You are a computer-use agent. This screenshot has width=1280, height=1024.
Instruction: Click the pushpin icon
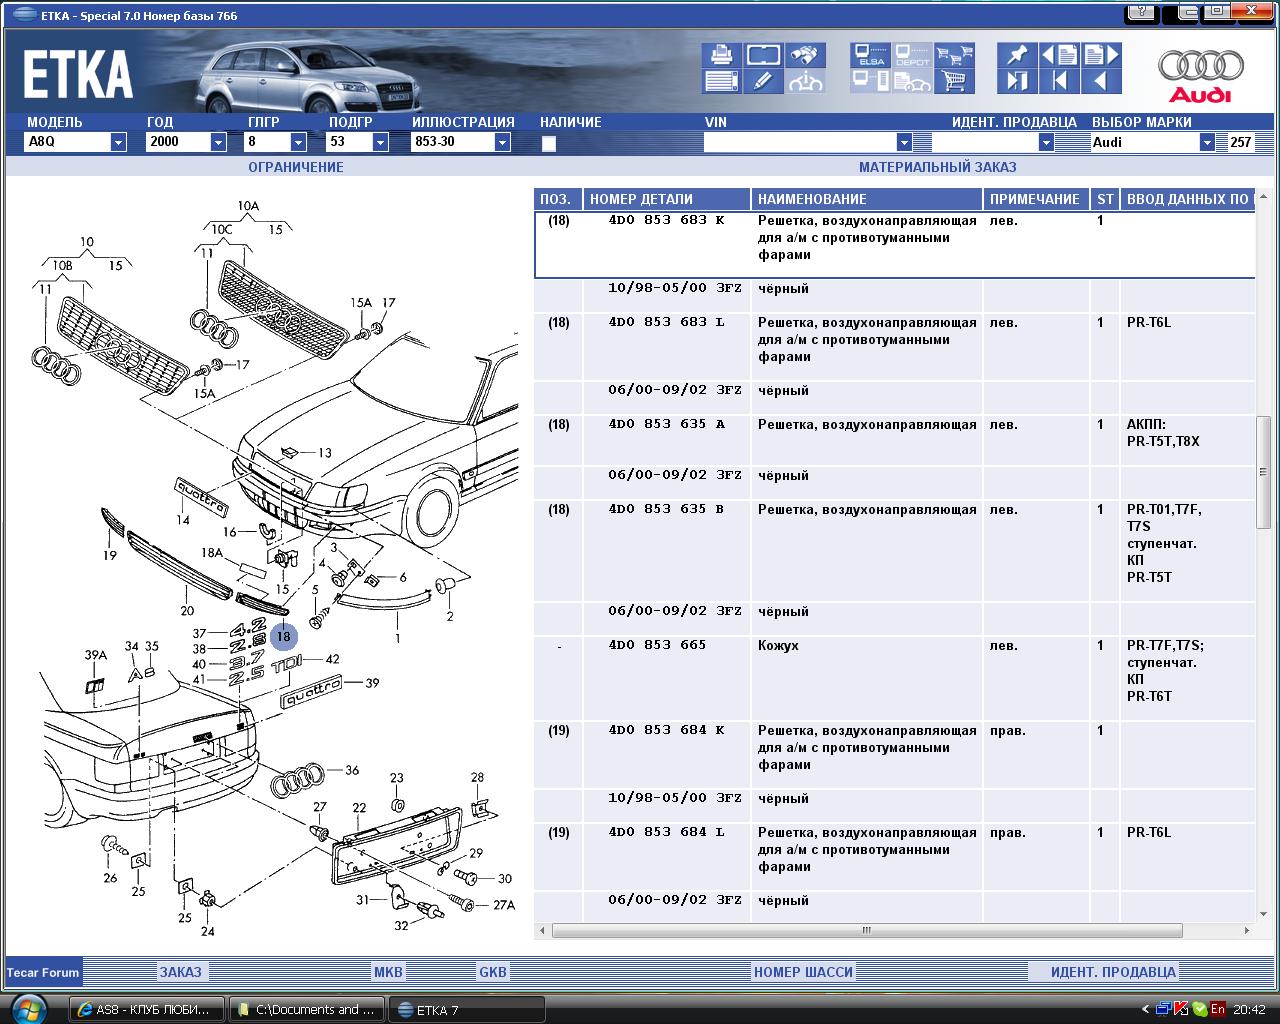[1017, 55]
